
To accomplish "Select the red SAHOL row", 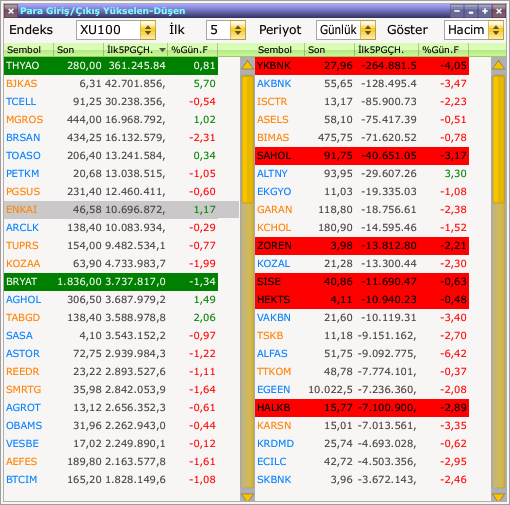I will [362, 156].
